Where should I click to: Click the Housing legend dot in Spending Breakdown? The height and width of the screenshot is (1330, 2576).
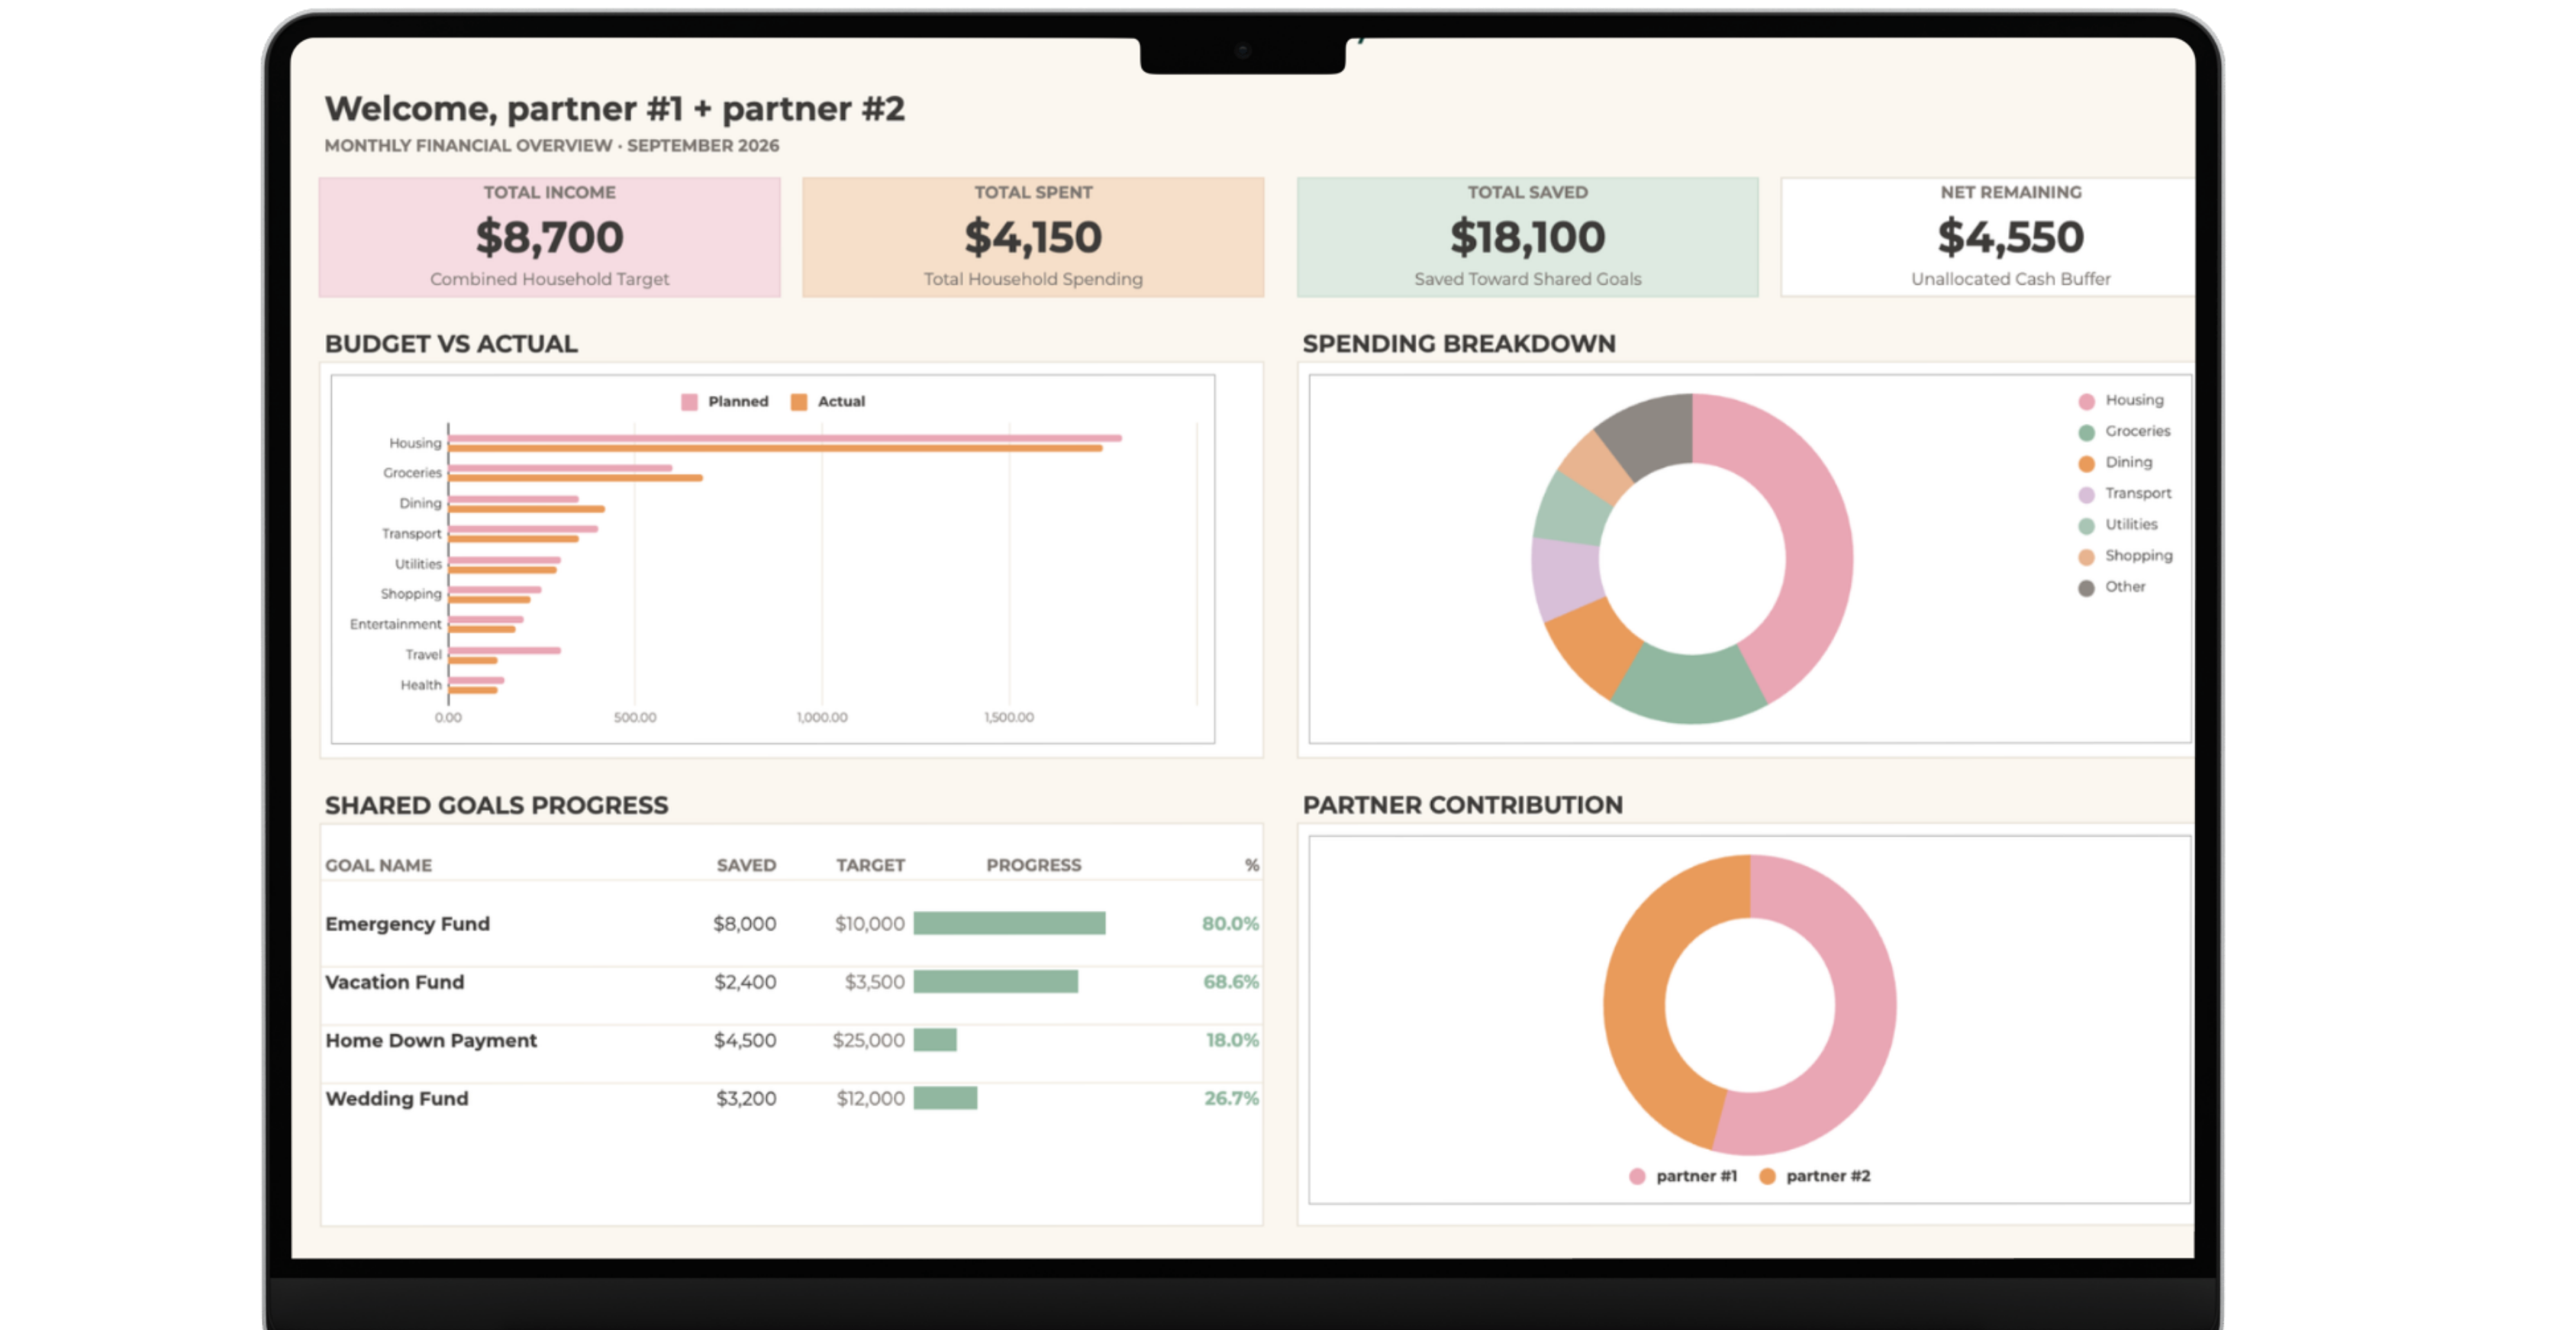click(2086, 401)
